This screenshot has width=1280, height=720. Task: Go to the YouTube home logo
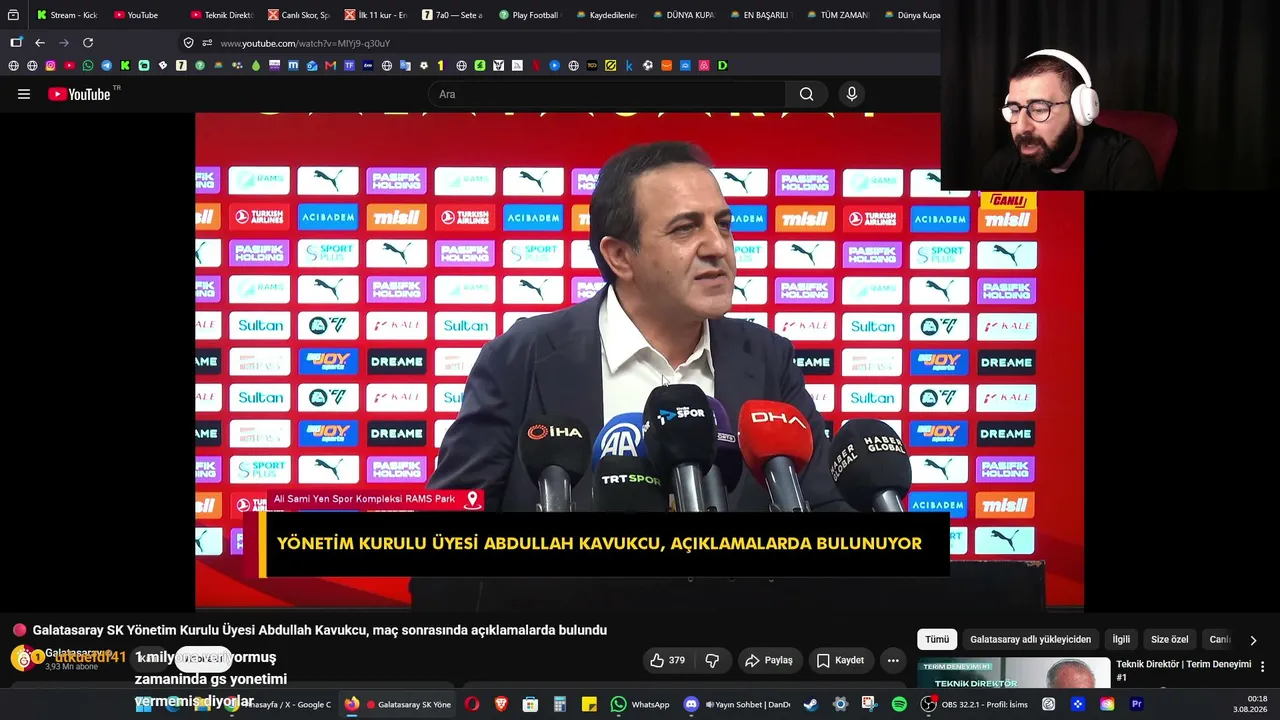click(x=80, y=94)
